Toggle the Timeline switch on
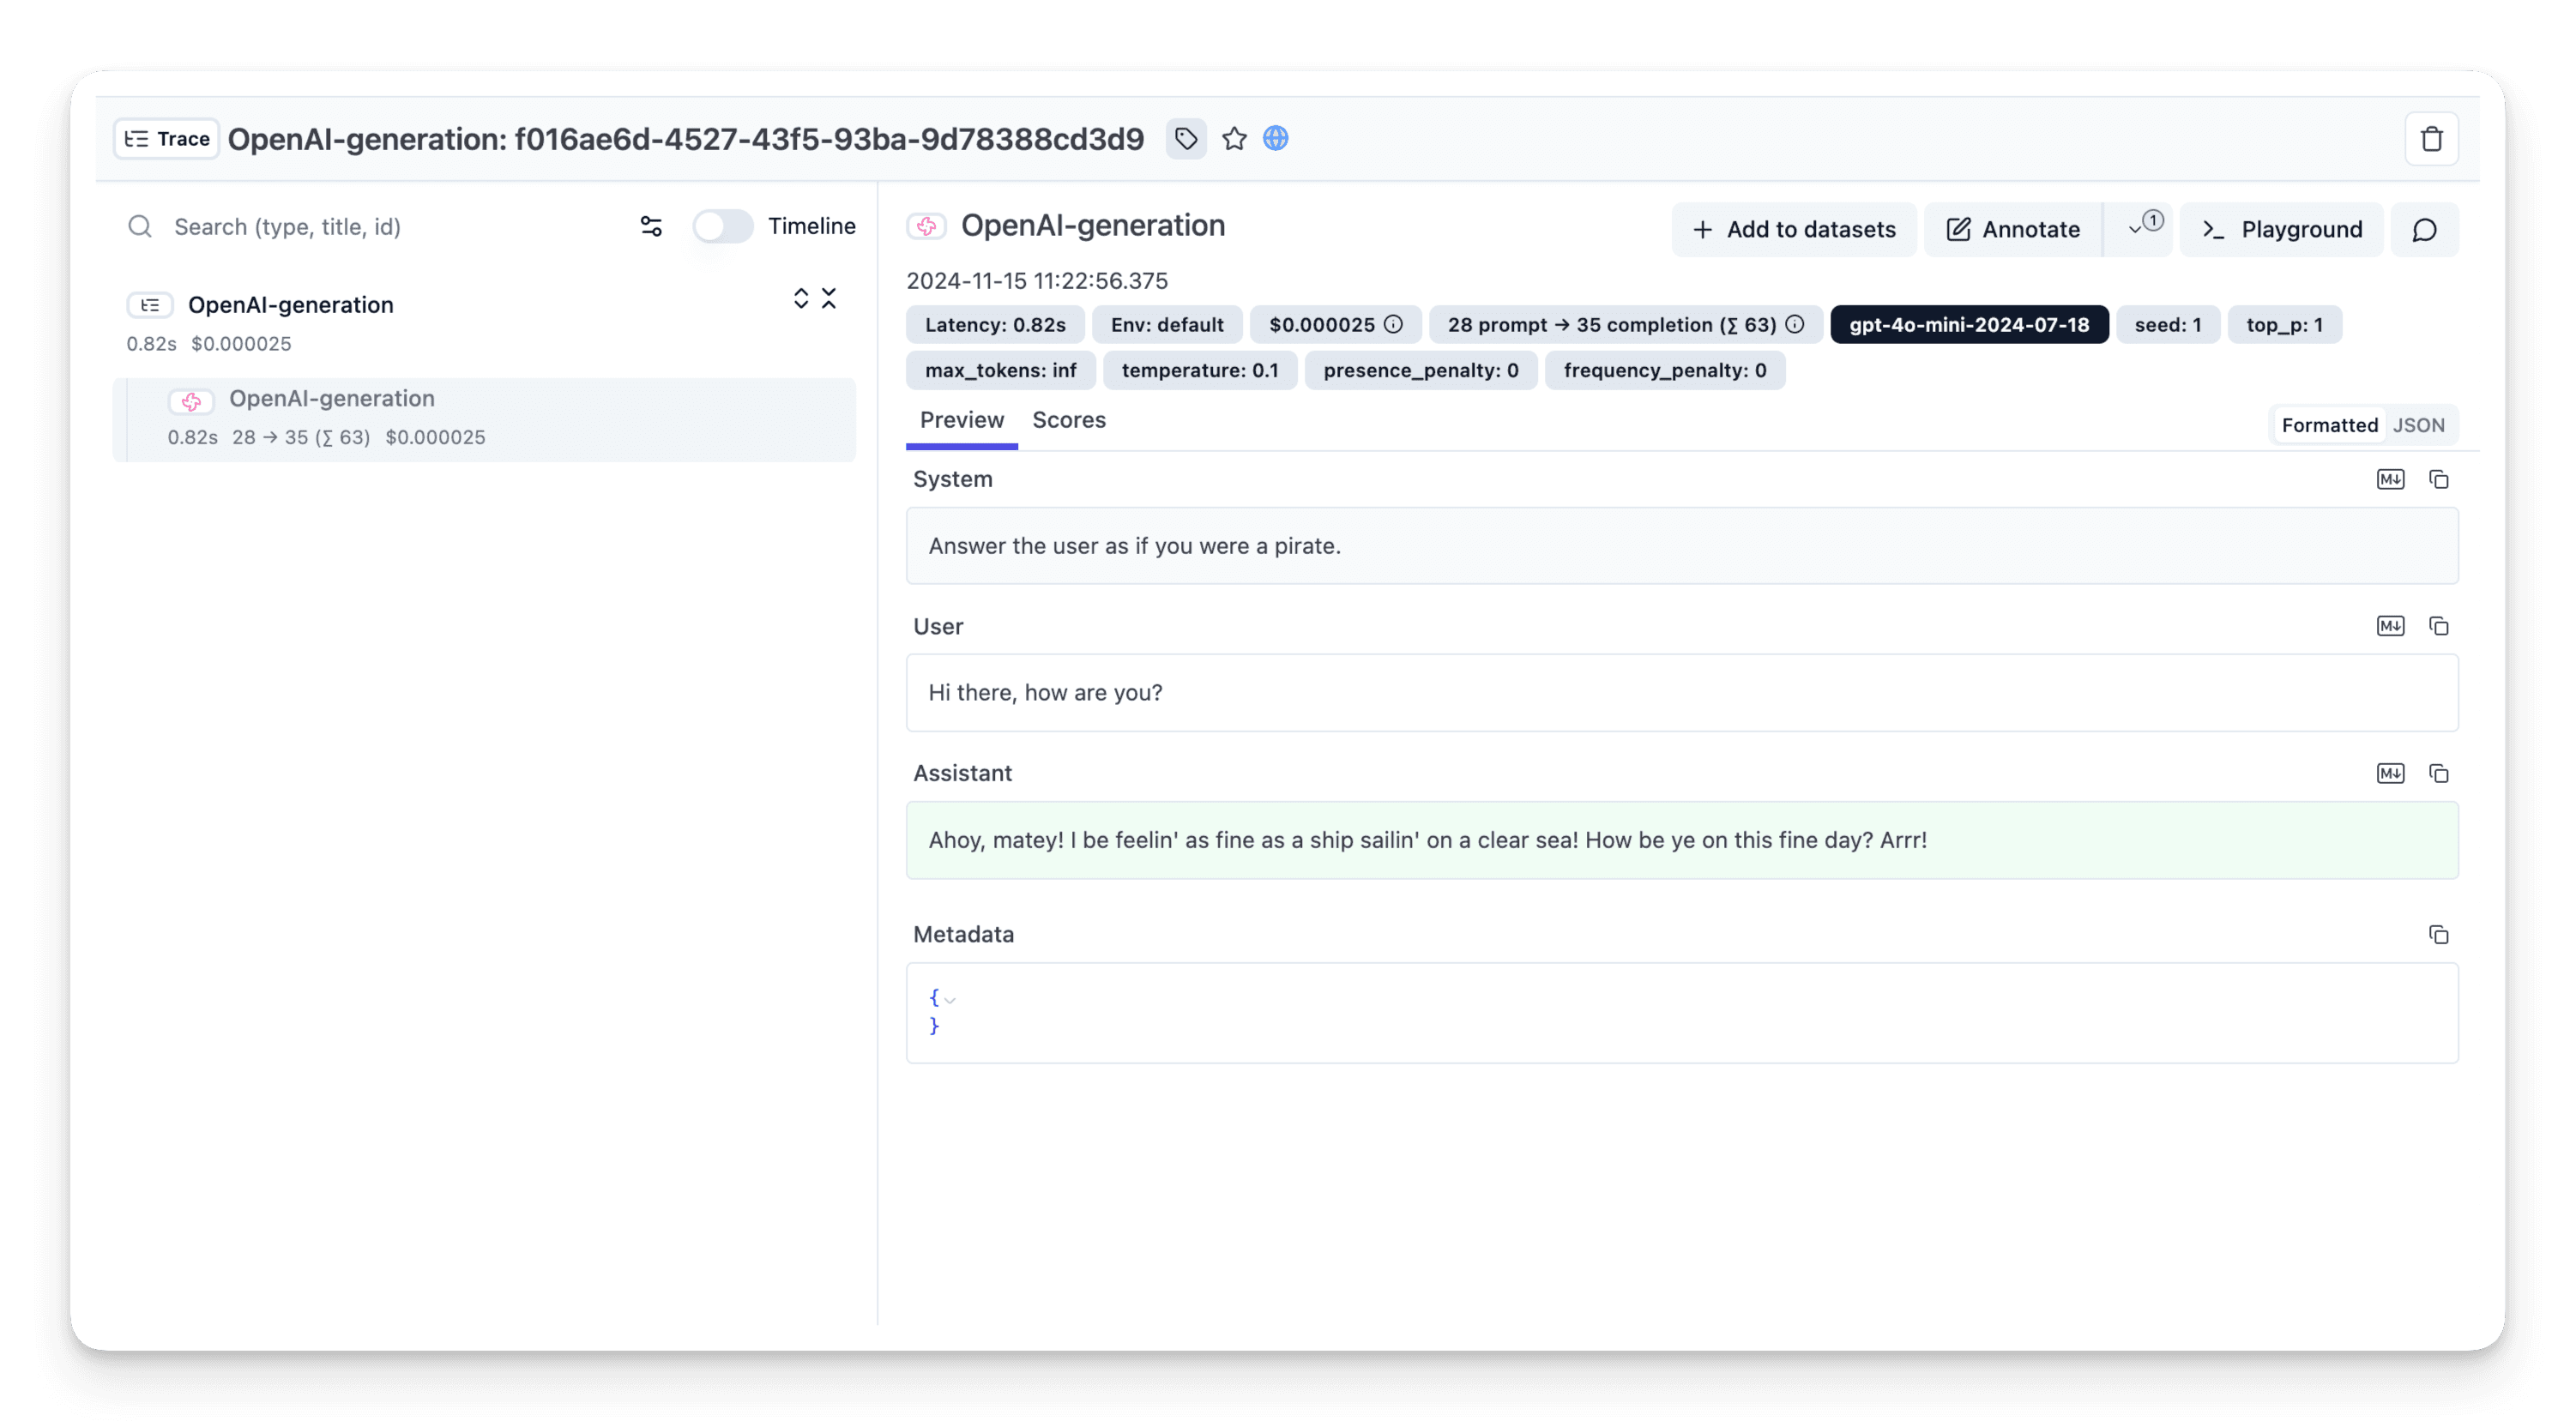The height and width of the screenshot is (1421, 2576). (x=723, y=227)
